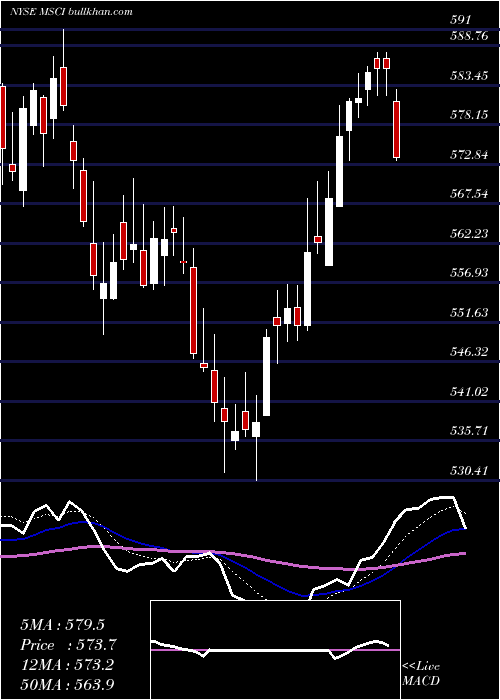
Task: Click the '12MA : 573.2' value
Action: point(67,665)
